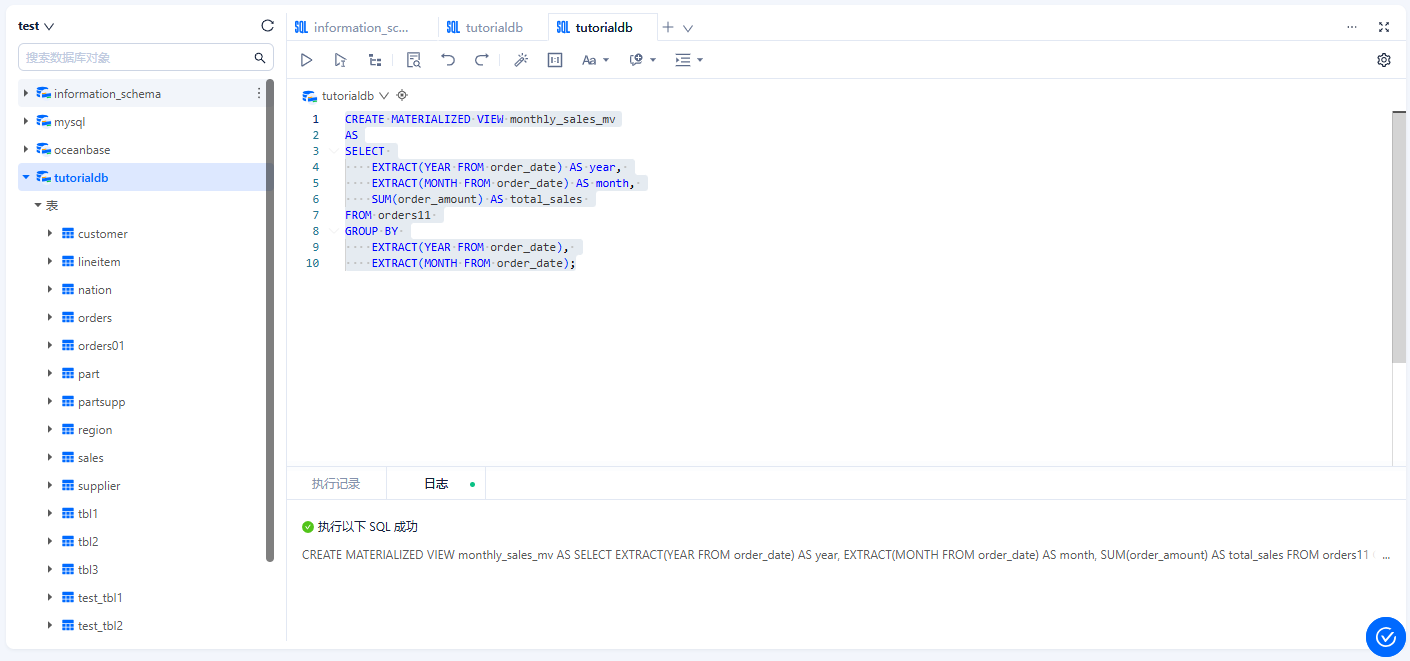
Task: Open the comment options dropdown
Action: pyautogui.click(x=642, y=60)
